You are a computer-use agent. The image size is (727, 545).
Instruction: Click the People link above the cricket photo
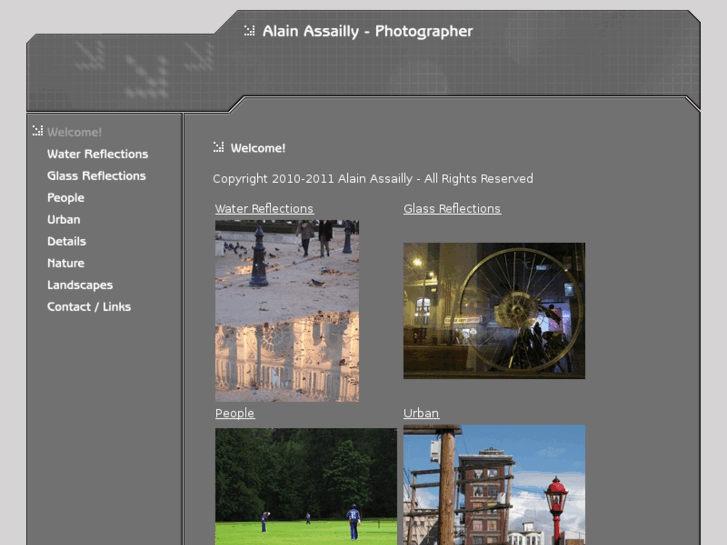pyautogui.click(x=235, y=413)
